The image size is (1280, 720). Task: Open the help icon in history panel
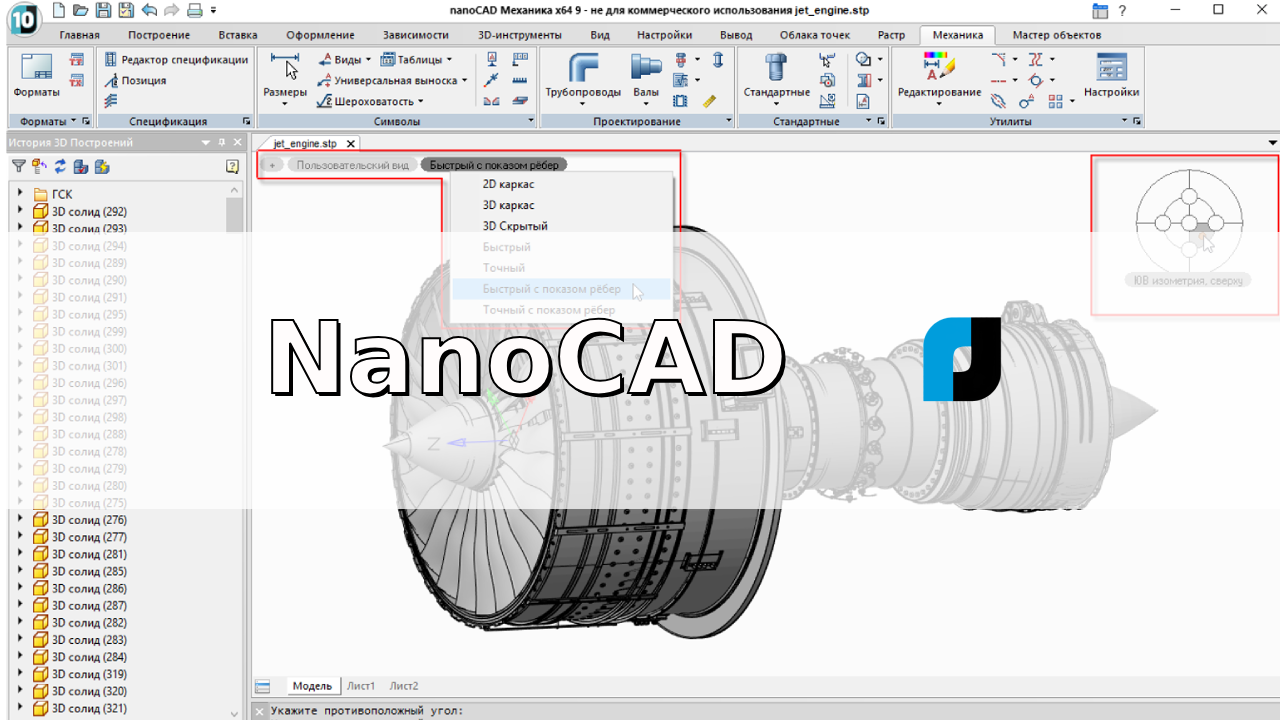(232, 166)
